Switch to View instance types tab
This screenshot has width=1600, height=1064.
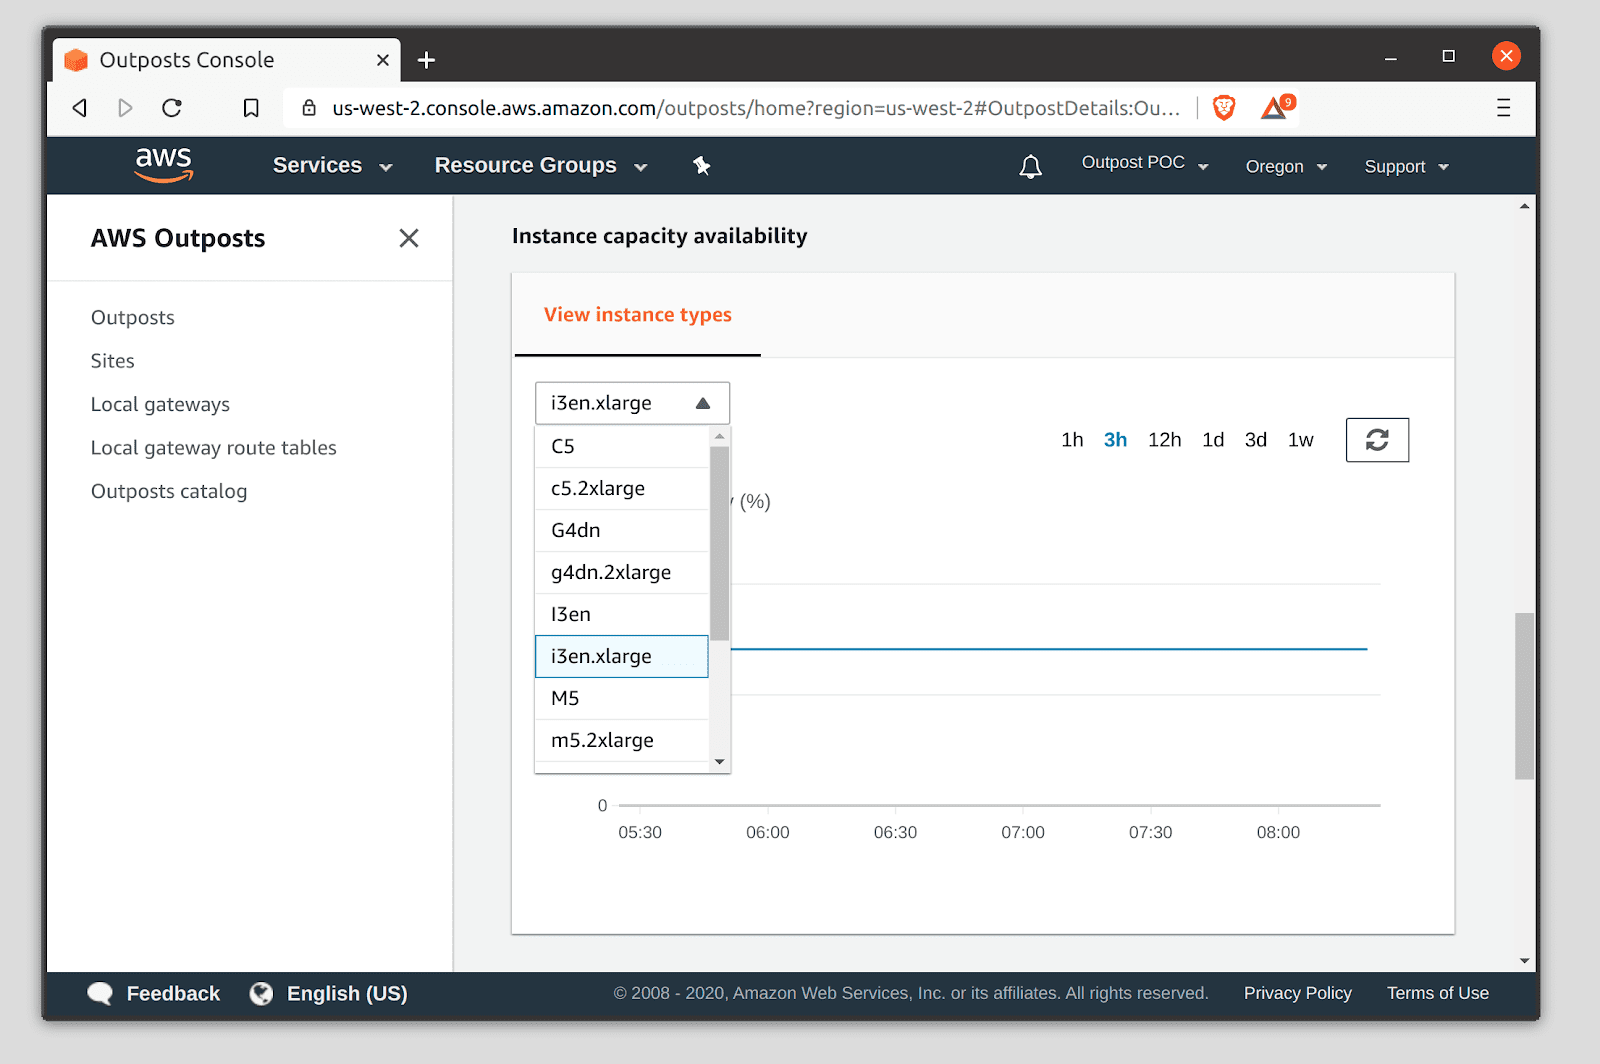point(638,315)
